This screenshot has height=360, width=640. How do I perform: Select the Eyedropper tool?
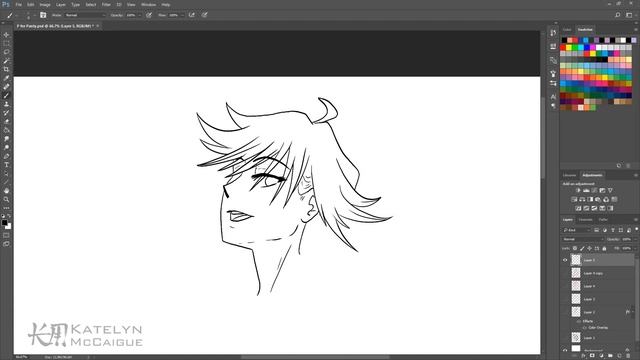pyautogui.click(x=6, y=78)
